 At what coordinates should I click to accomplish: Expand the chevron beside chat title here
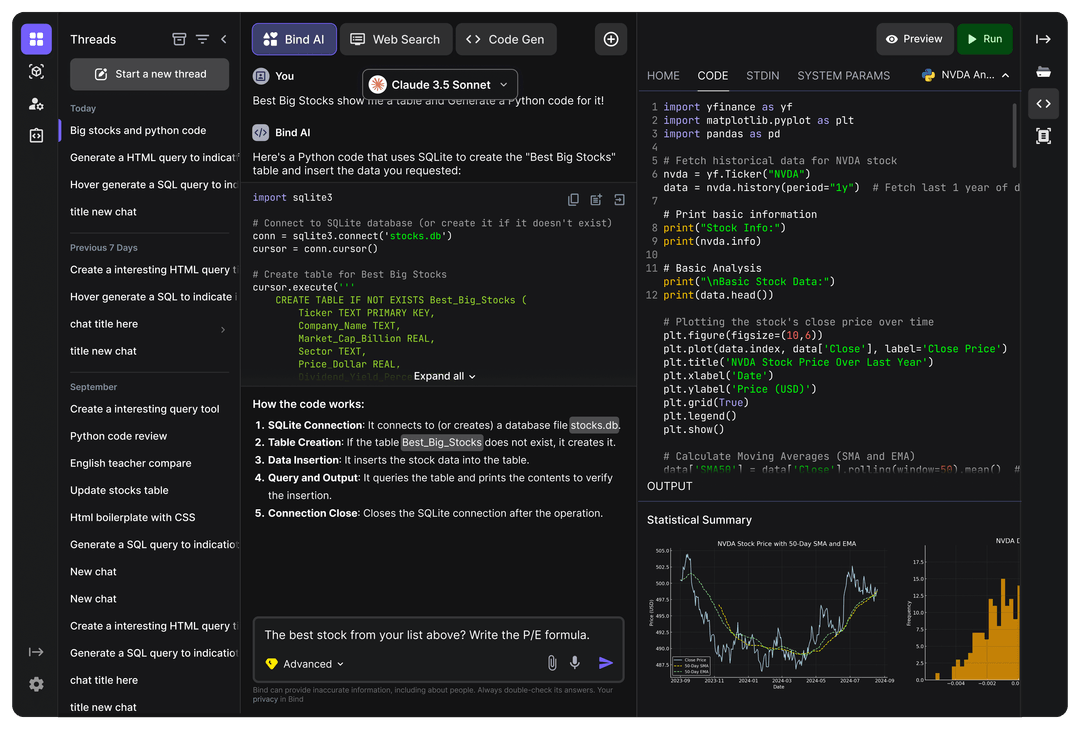click(x=223, y=330)
